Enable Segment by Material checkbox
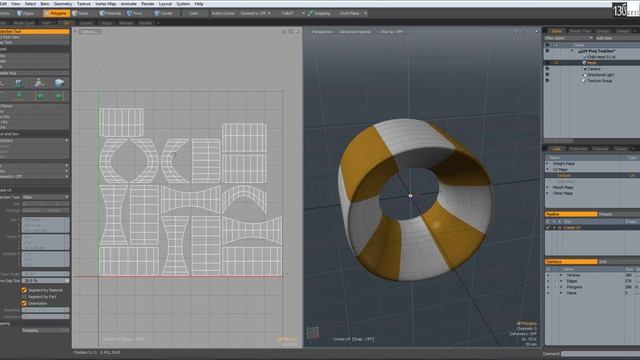 24,290
